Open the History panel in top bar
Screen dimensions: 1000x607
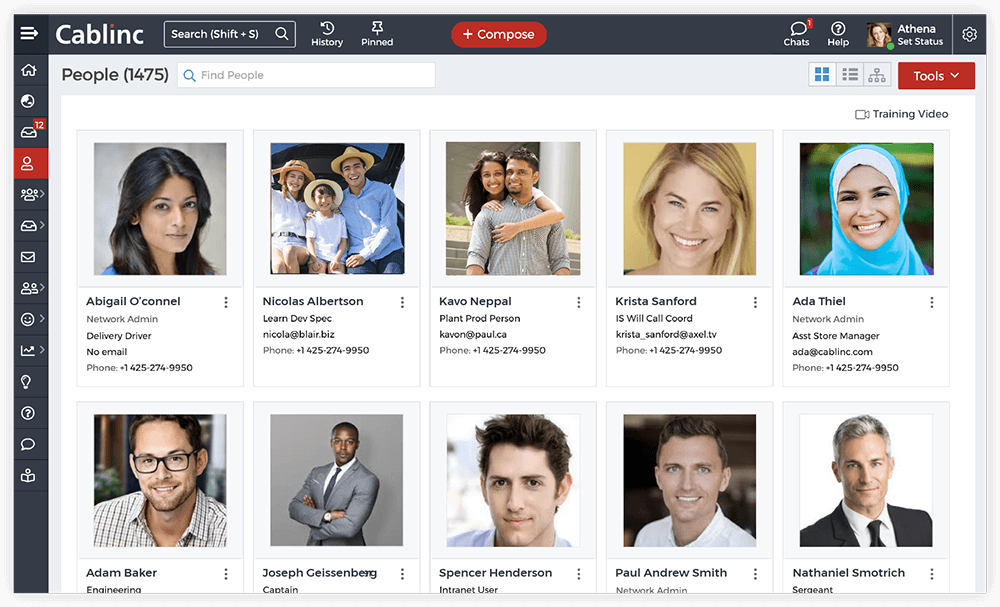coord(327,33)
